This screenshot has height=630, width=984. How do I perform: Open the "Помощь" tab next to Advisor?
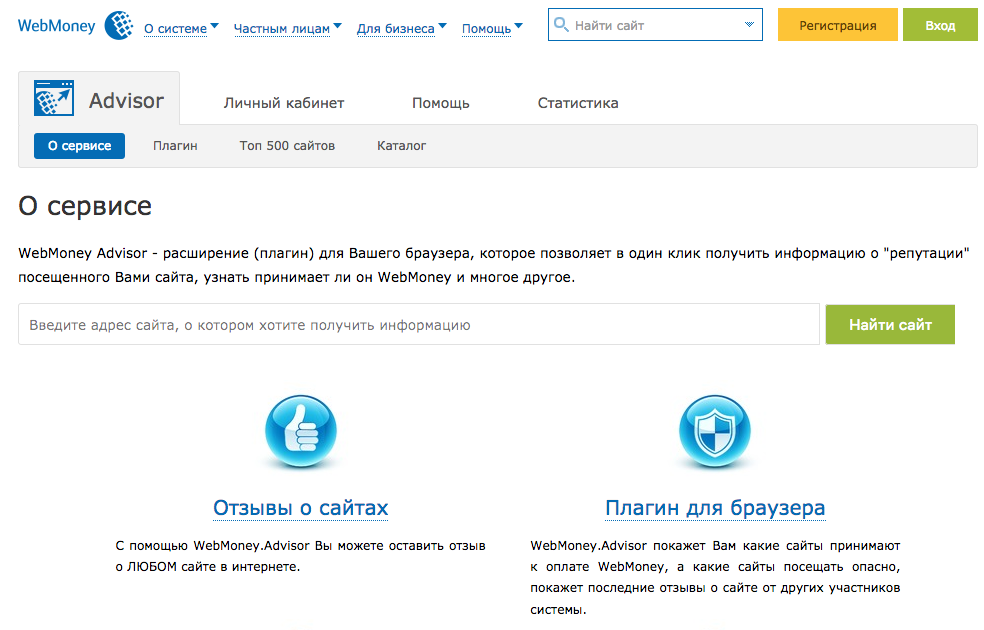click(x=441, y=103)
